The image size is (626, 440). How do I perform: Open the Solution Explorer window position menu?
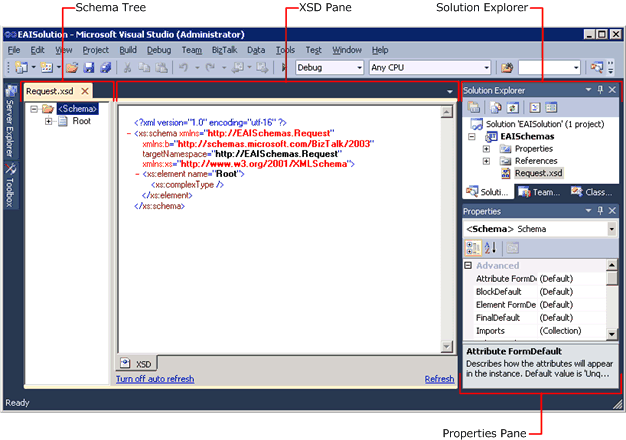tap(588, 90)
